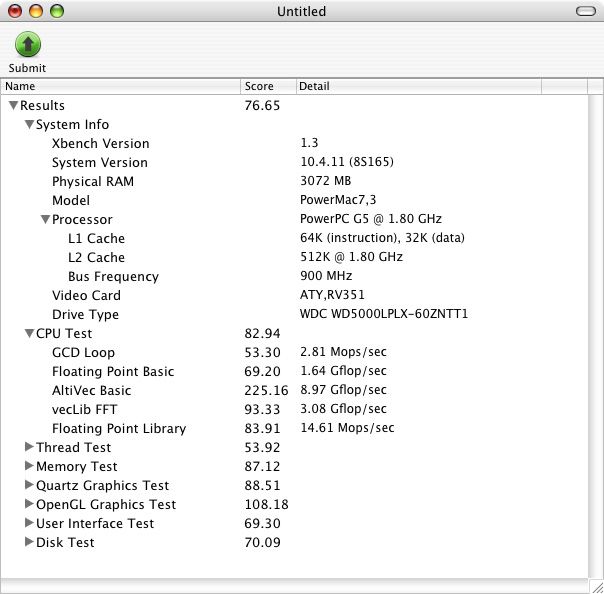
Task: Zoom the window with the green button
Action: click(57, 11)
